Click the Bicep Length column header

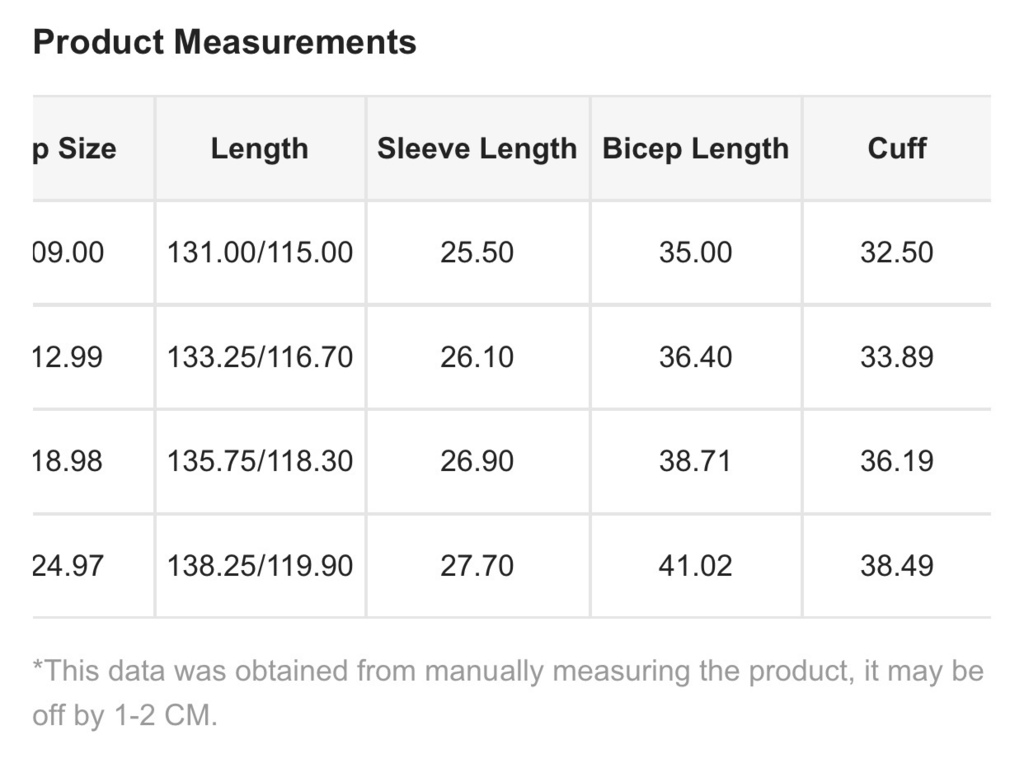point(696,148)
